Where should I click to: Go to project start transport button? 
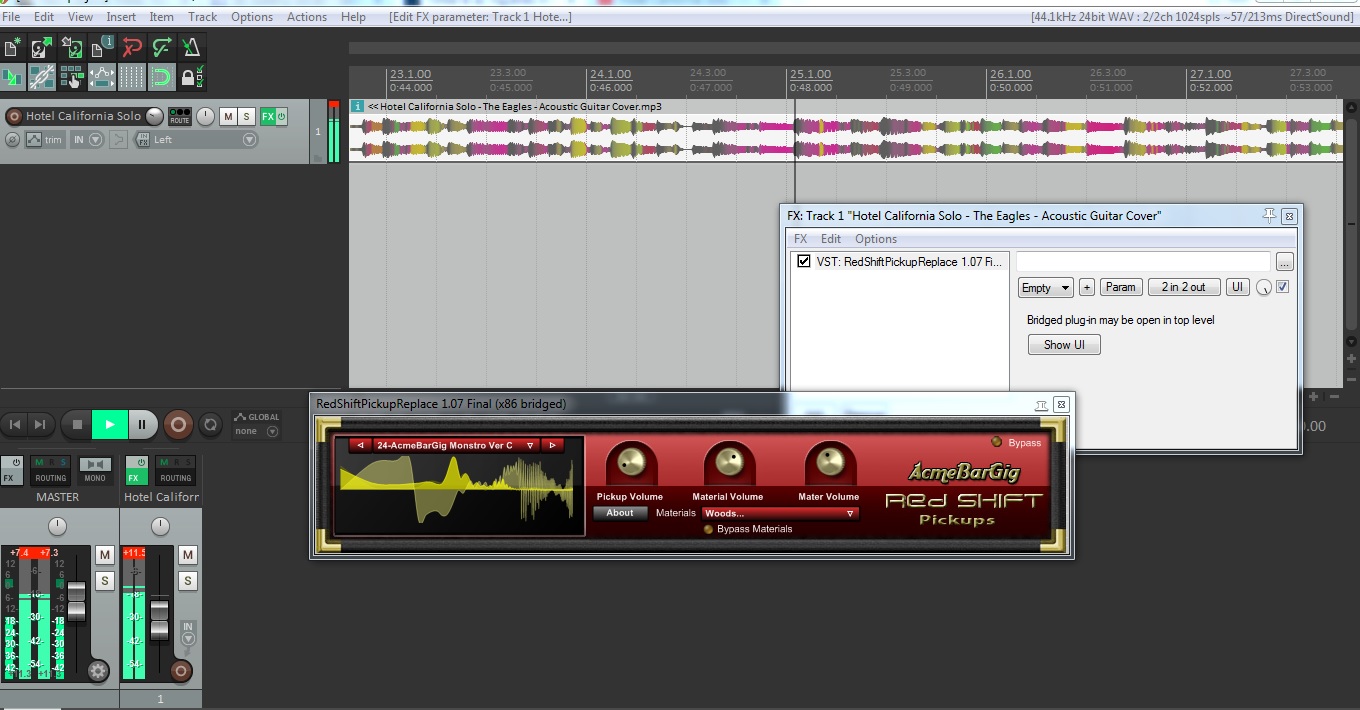[x=15, y=425]
